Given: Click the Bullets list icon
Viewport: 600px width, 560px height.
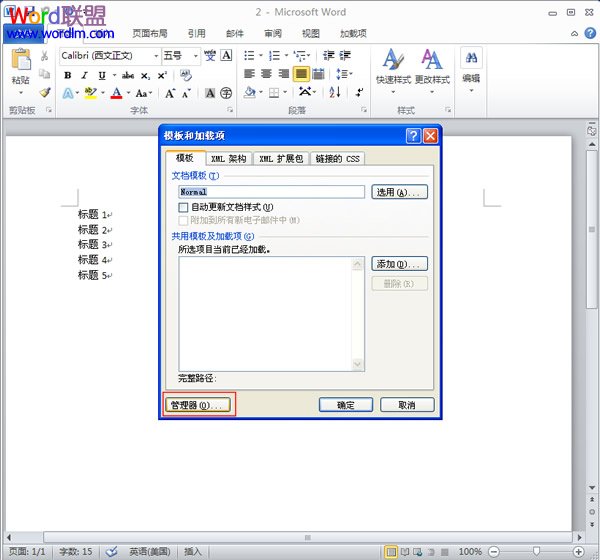Looking at the screenshot, I should click(249, 56).
